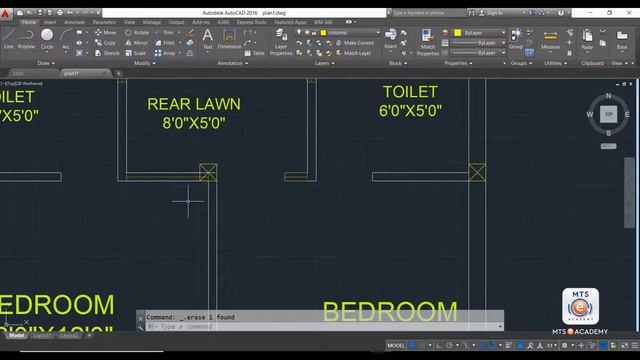640x360 pixels.
Task: Toggle Group selection on/off icon
Action: point(529,53)
